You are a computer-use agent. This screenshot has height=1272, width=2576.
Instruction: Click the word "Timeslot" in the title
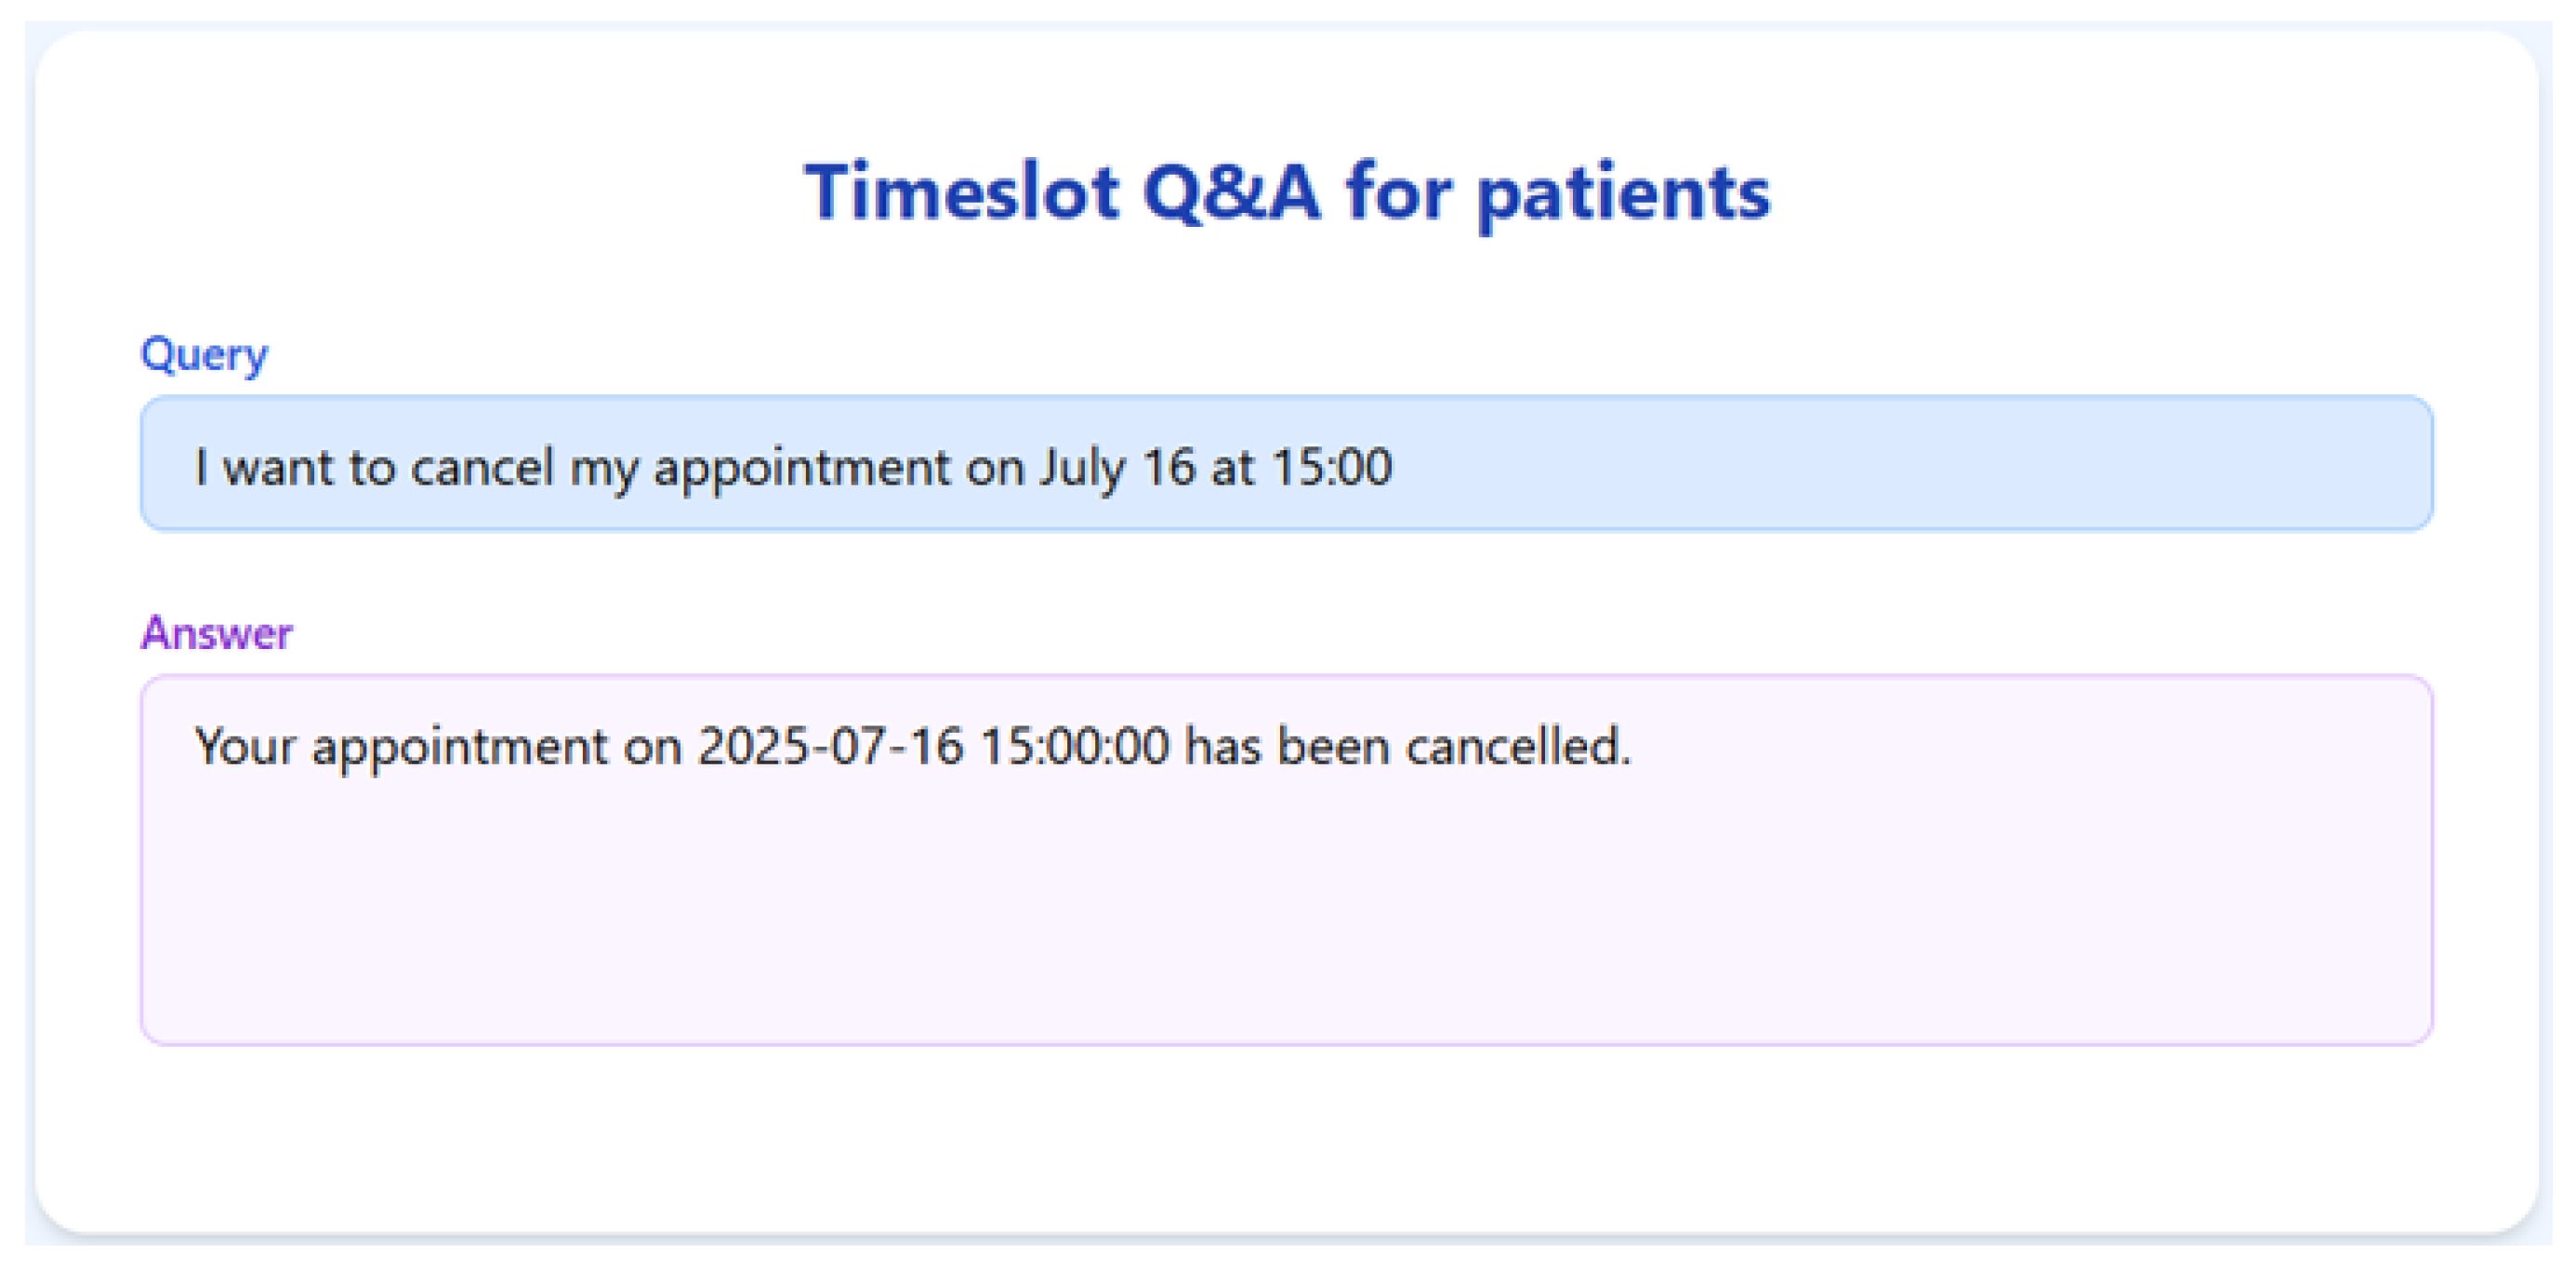coord(961,192)
